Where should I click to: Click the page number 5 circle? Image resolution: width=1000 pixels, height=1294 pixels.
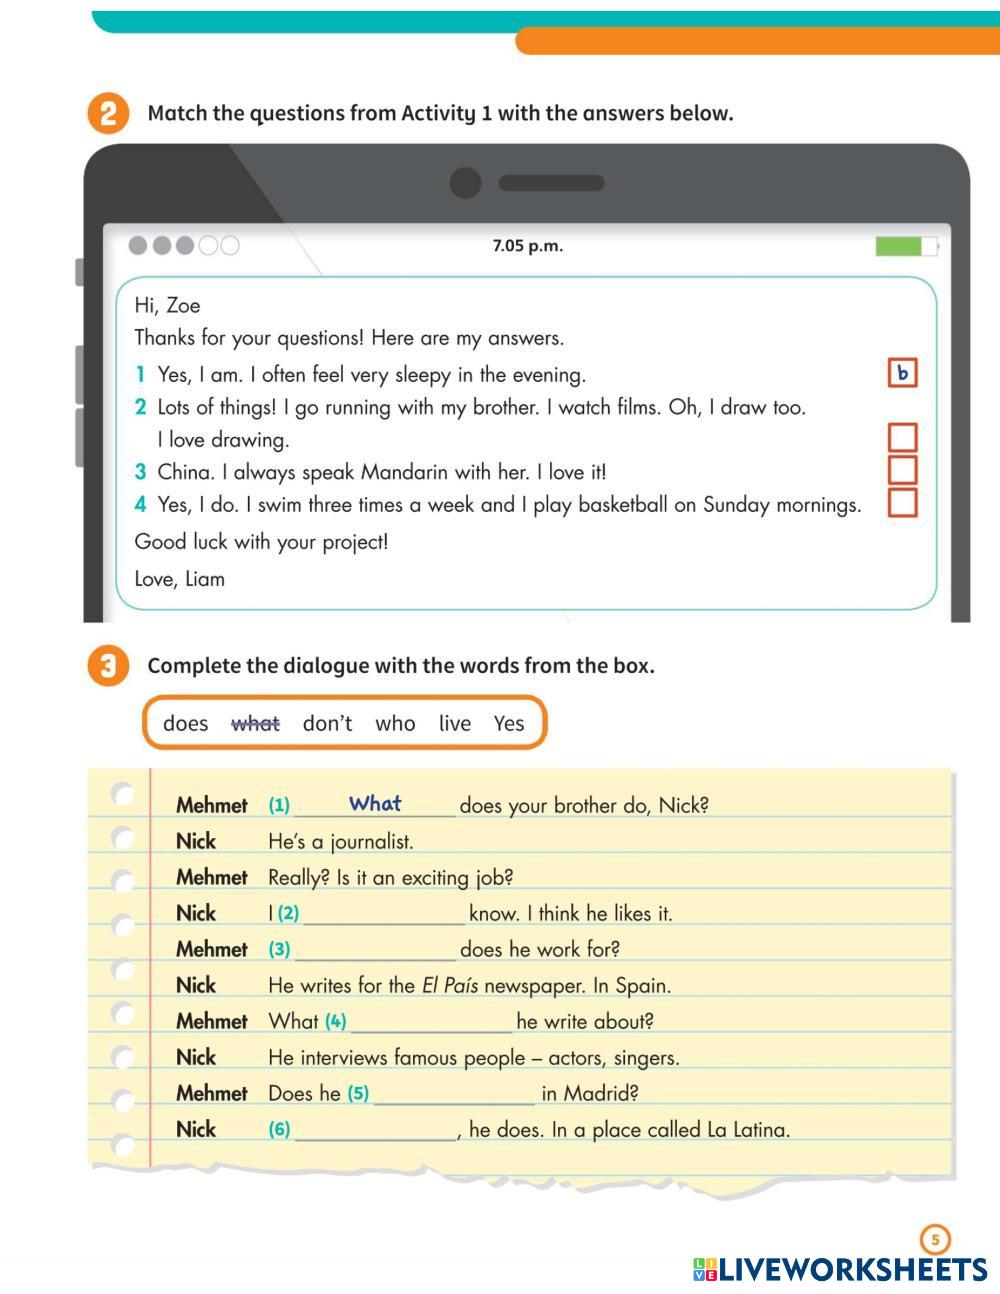pos(935,1240)
